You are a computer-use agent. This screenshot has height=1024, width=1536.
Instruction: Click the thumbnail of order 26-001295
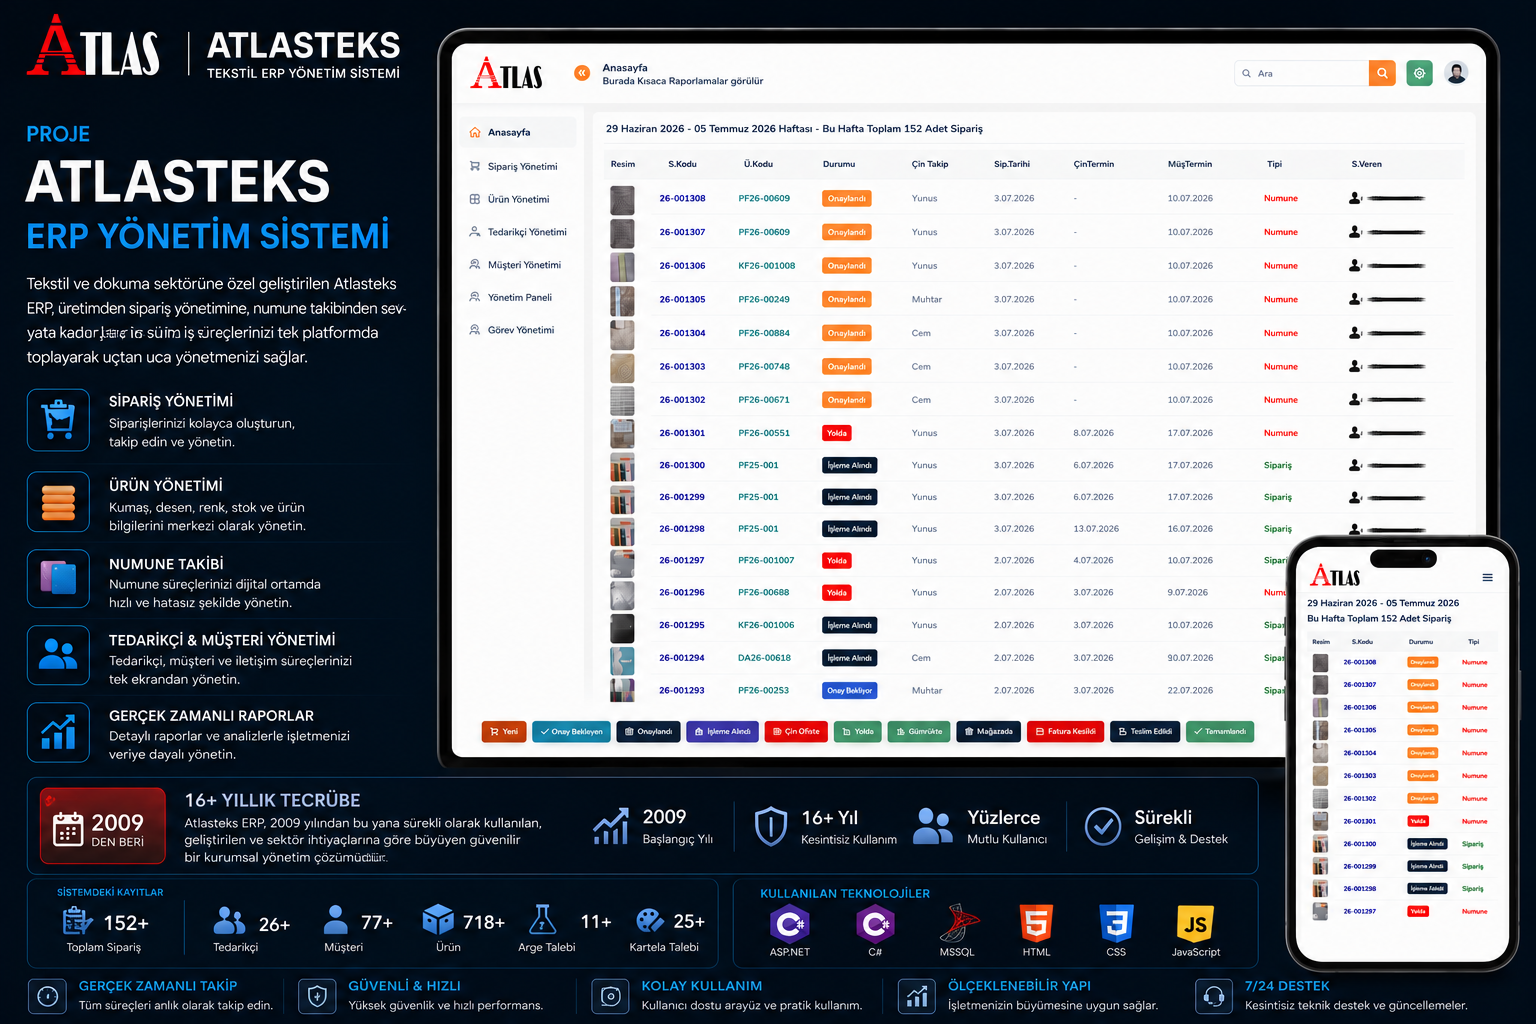[x=622, y=628]
